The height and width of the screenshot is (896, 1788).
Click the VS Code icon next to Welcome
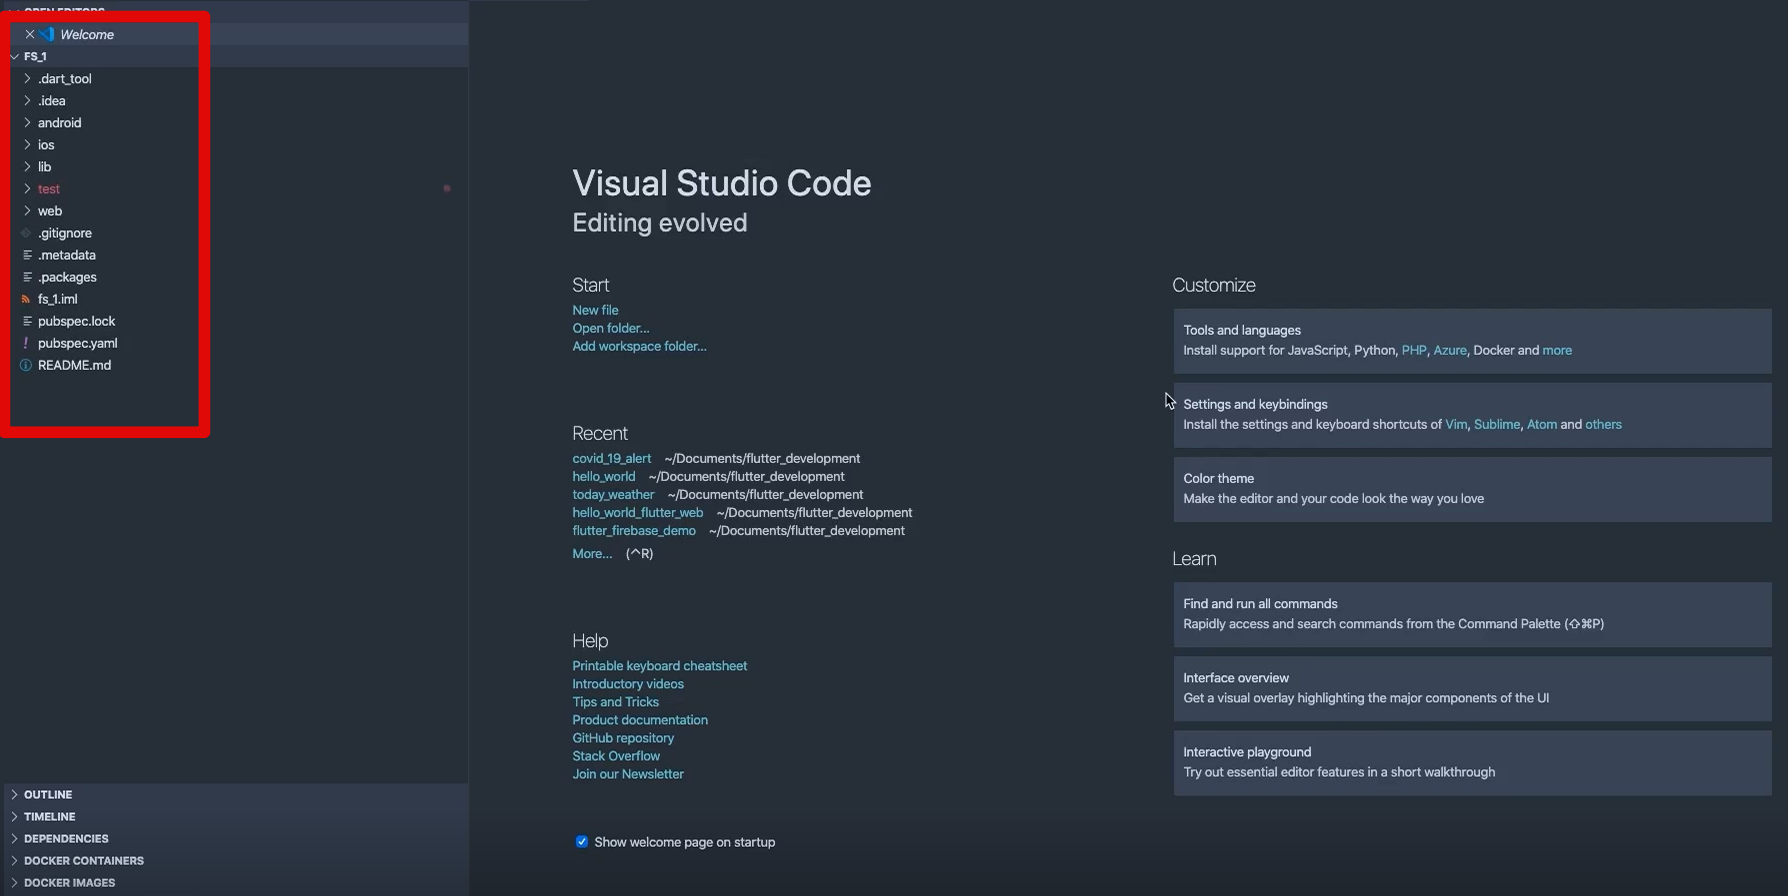[x=47, y=34]
